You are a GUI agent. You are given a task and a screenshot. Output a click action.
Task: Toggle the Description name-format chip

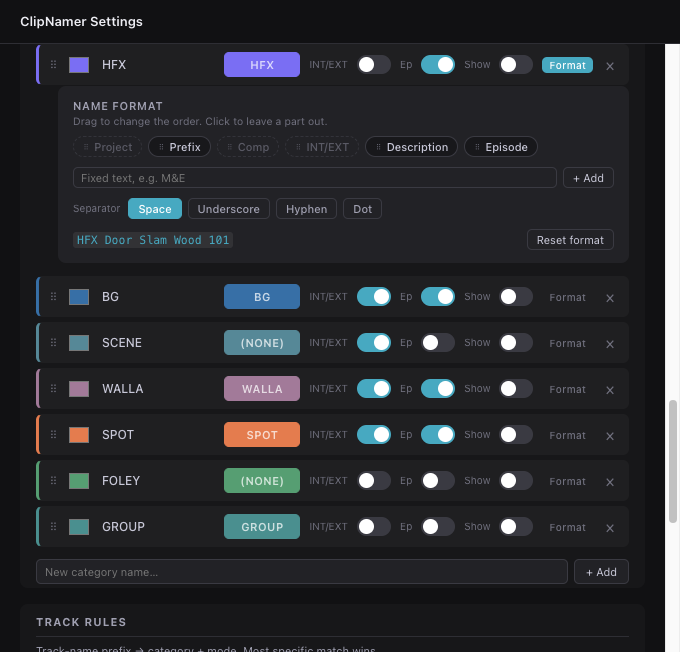[412, 147]
